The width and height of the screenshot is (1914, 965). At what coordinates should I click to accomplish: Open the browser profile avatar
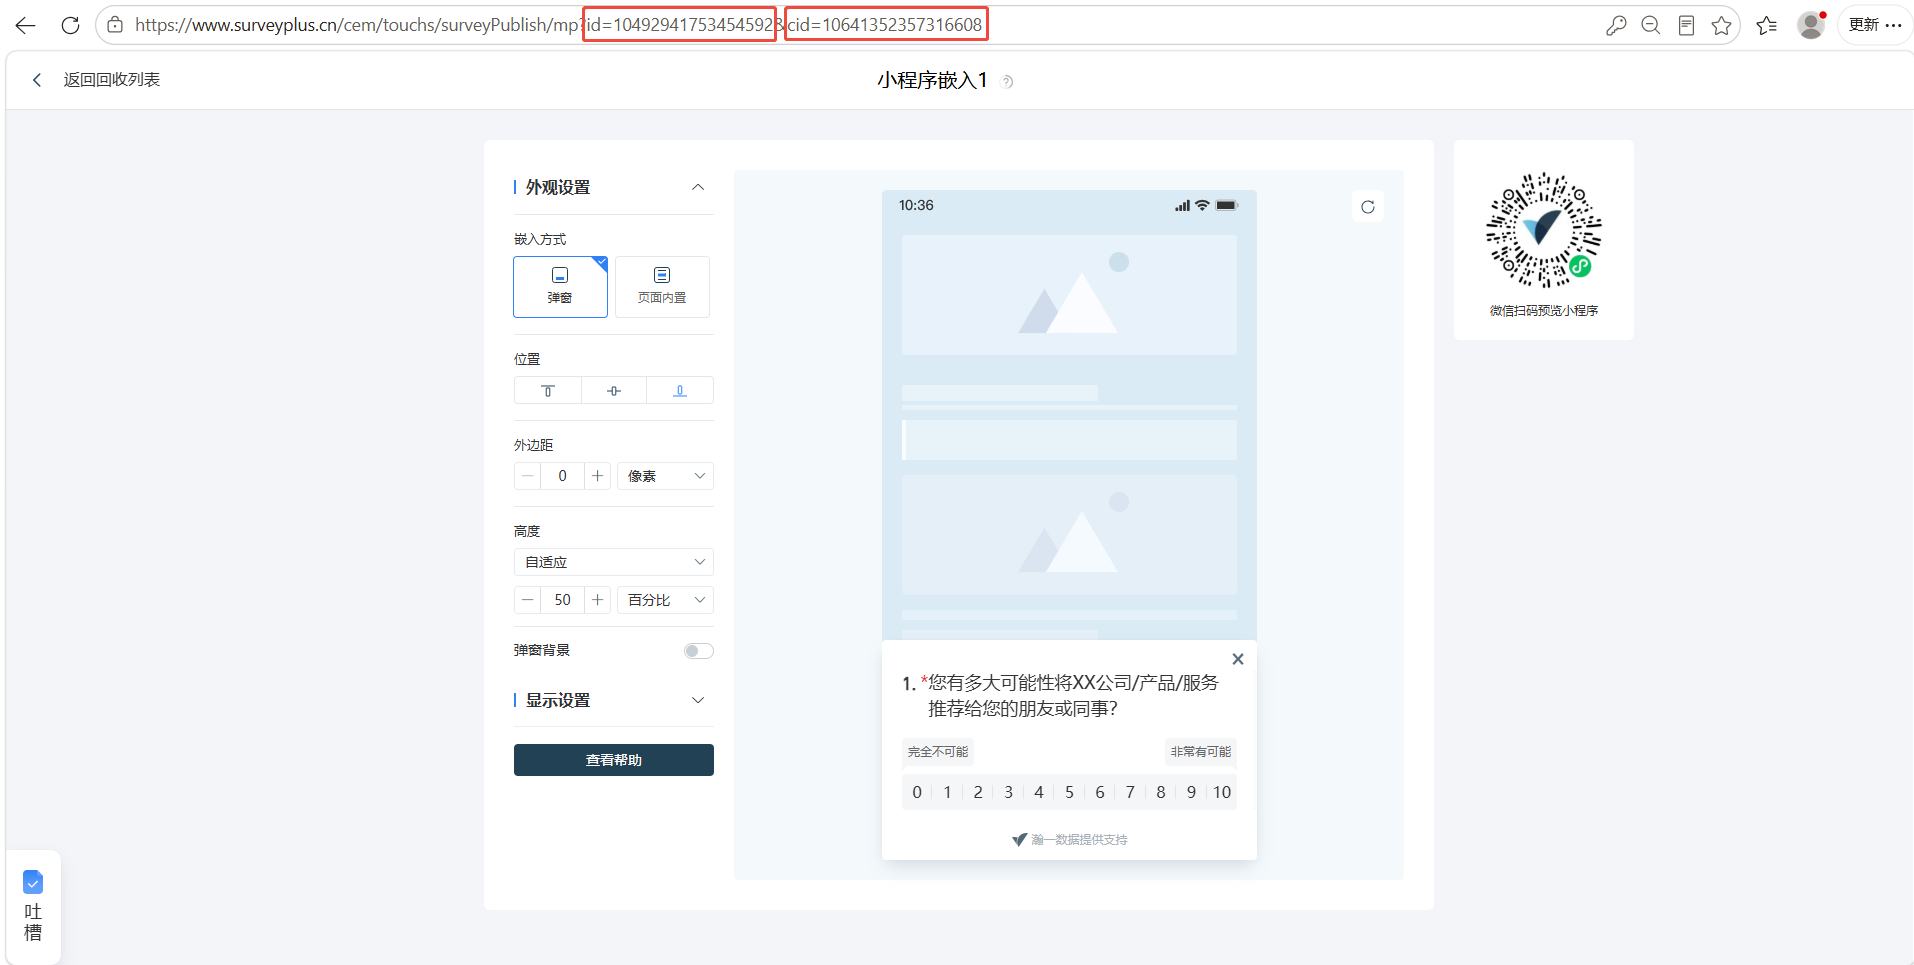tap(1811, 25)
